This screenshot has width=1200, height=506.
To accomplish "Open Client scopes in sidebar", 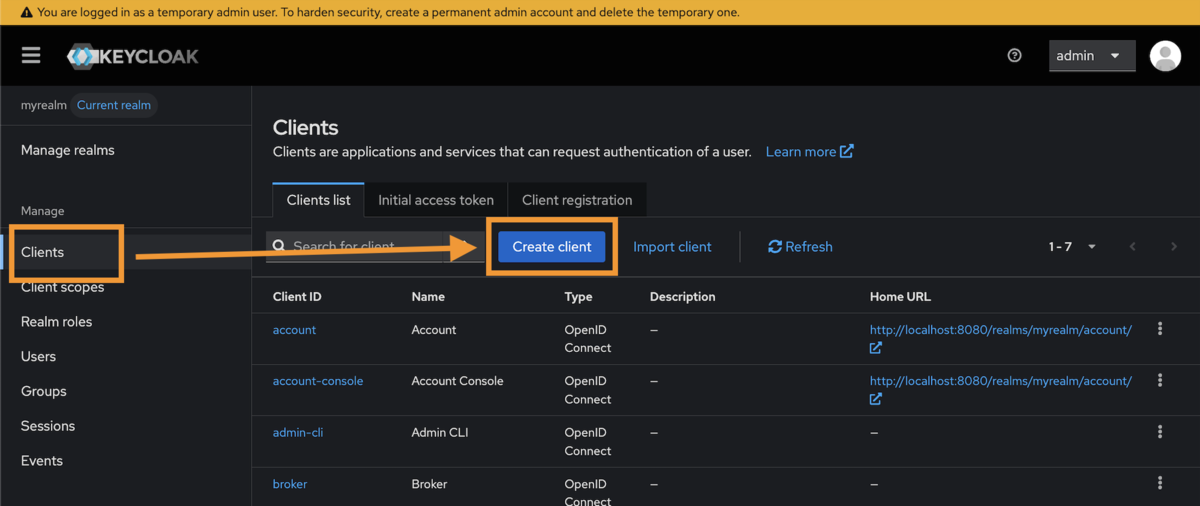I will pos(62,288).
